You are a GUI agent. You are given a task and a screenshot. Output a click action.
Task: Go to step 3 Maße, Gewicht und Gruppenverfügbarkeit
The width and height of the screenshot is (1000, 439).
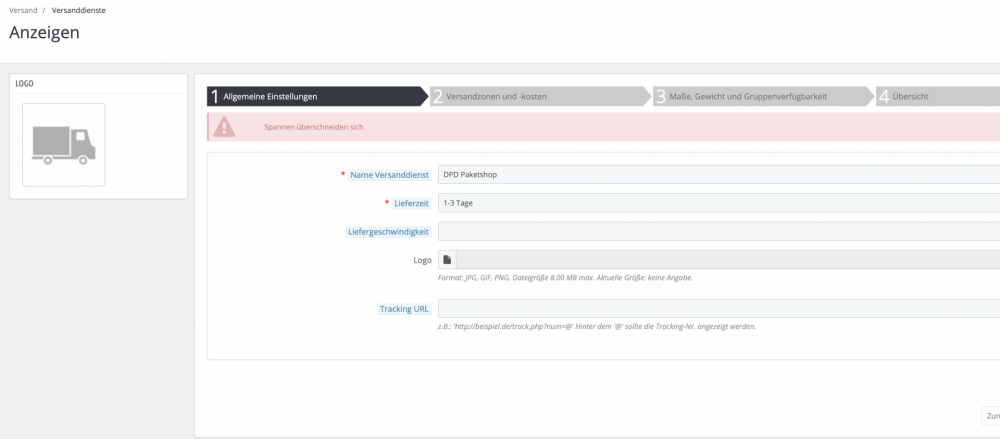(763, 96)
